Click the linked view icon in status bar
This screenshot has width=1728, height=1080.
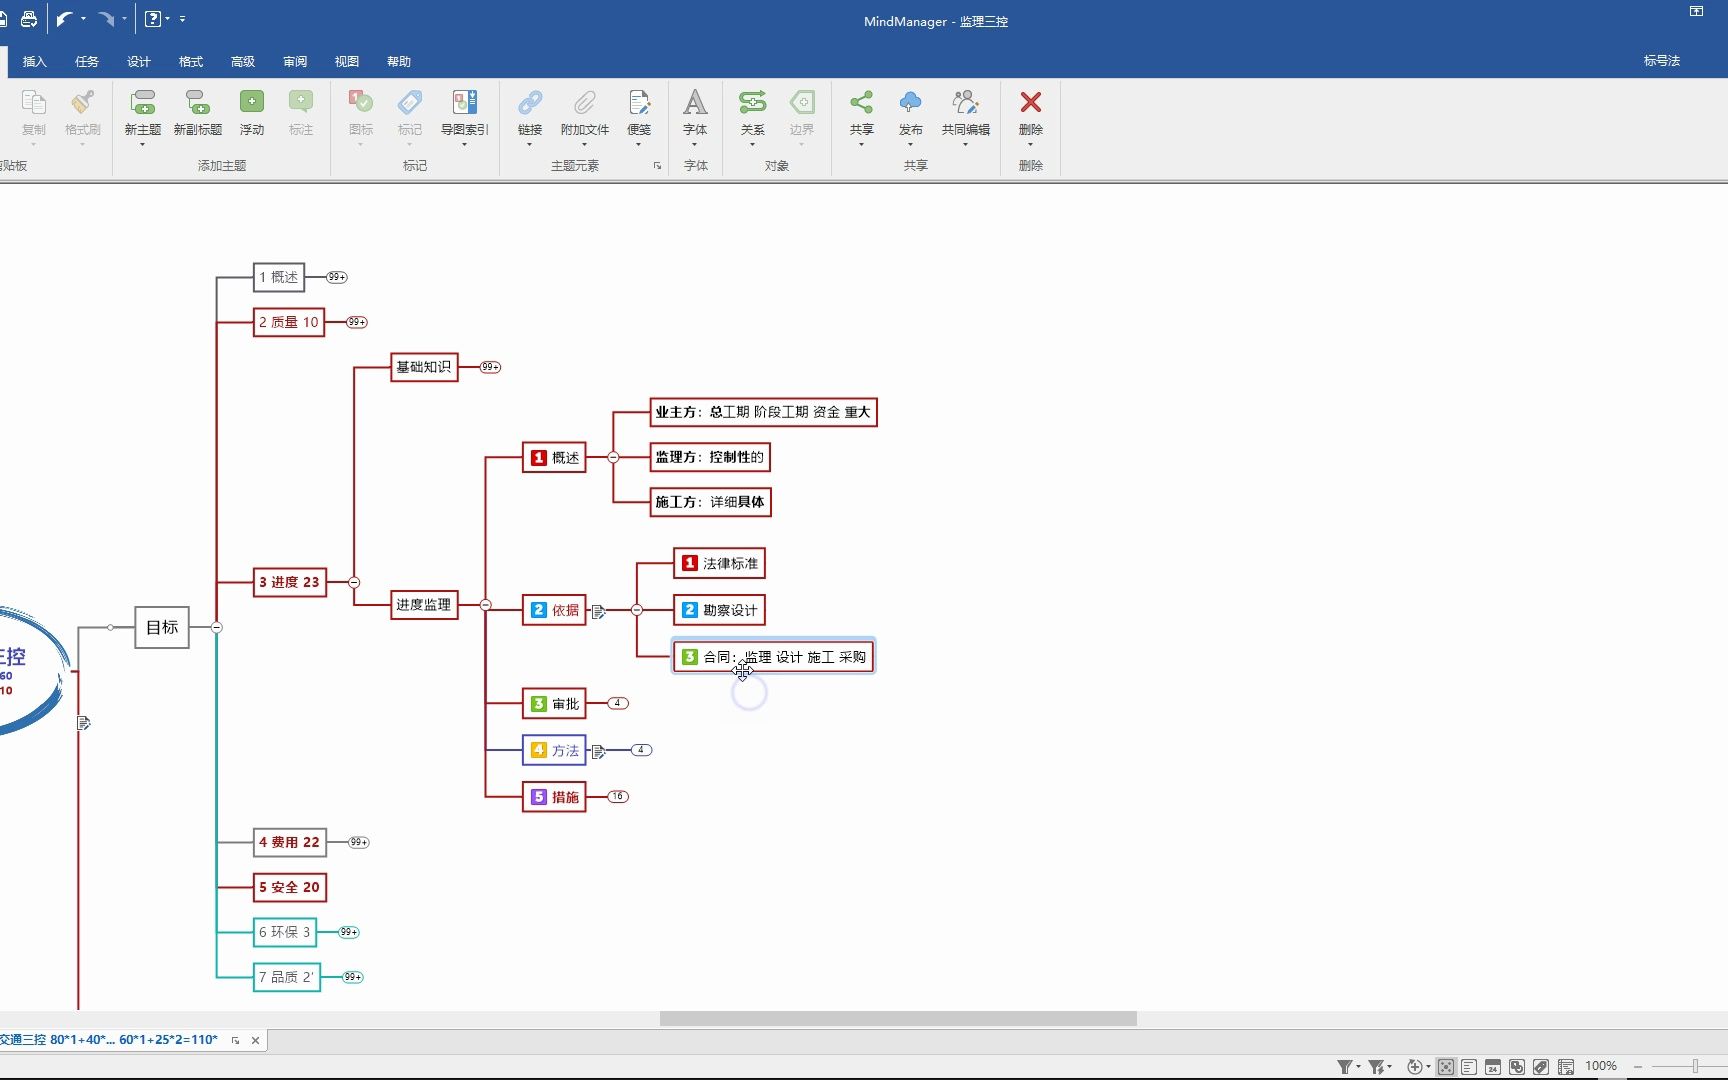pyautogui.click(x=1517, y=1067)
